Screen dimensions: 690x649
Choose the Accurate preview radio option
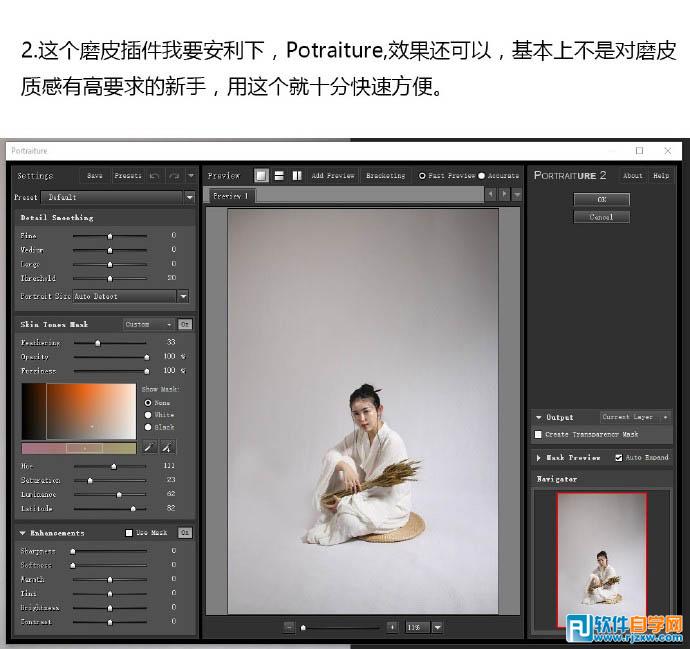(x=481, y=176)
